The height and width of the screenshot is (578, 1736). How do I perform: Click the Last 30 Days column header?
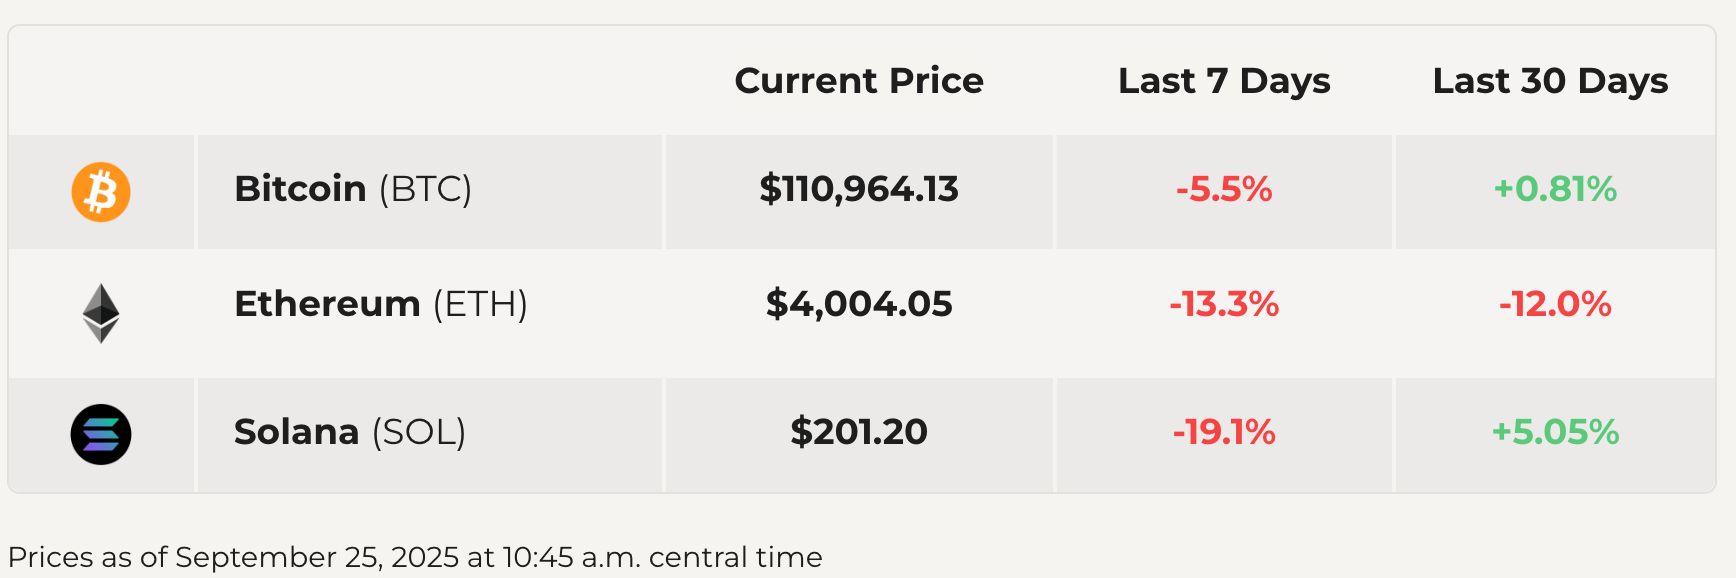click(x=1549, y=81)
